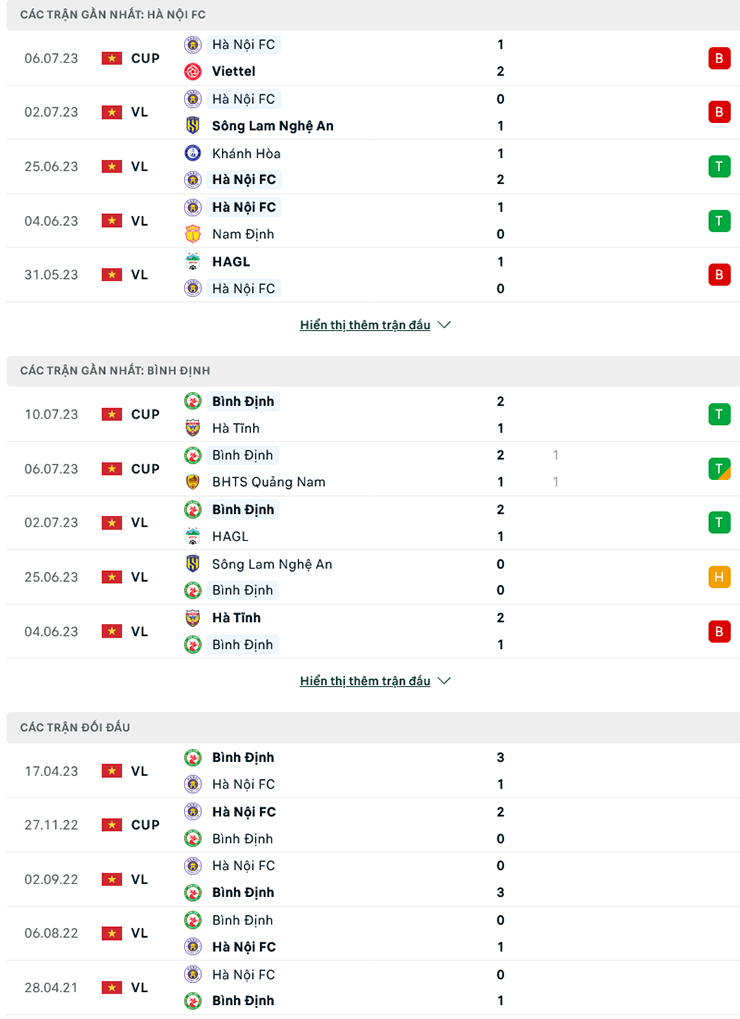Screen dimensions: 740x1019
Task: Click the HAGL logo in the 31.05.23 match
Action: pyautogui.click(x=193, y=262)
